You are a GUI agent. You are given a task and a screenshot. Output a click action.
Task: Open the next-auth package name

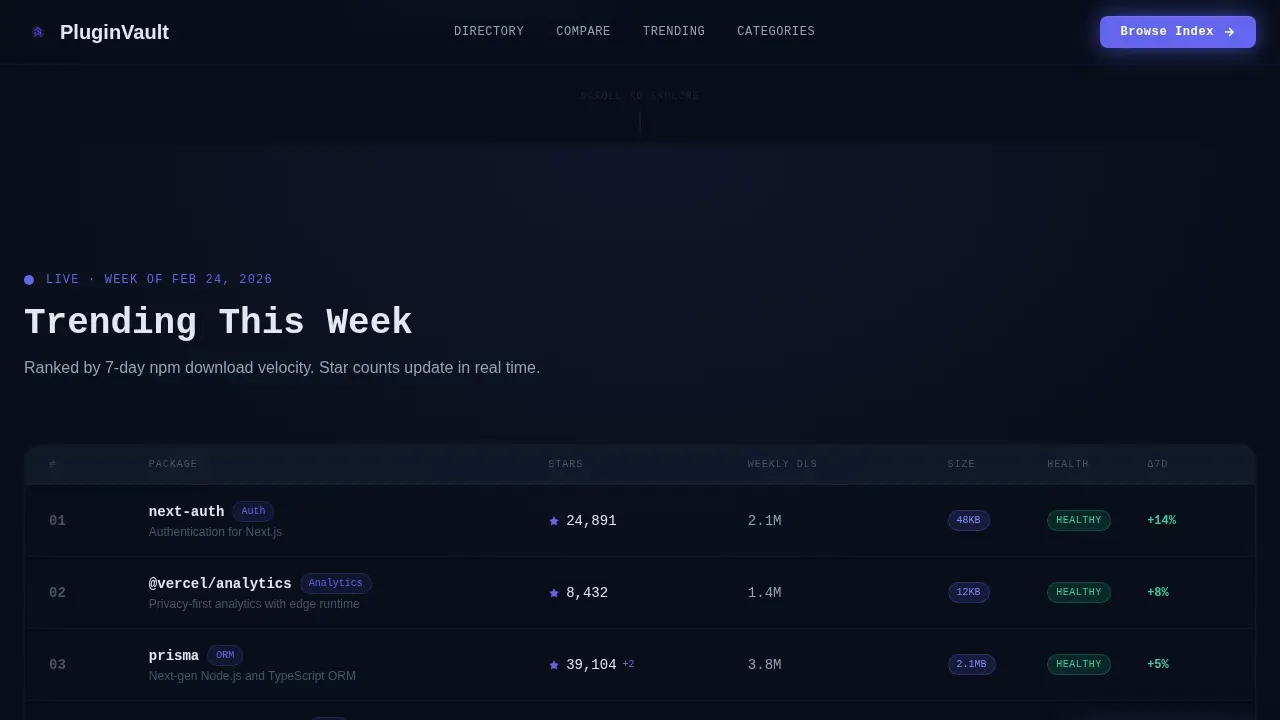(x=187, y=512)
